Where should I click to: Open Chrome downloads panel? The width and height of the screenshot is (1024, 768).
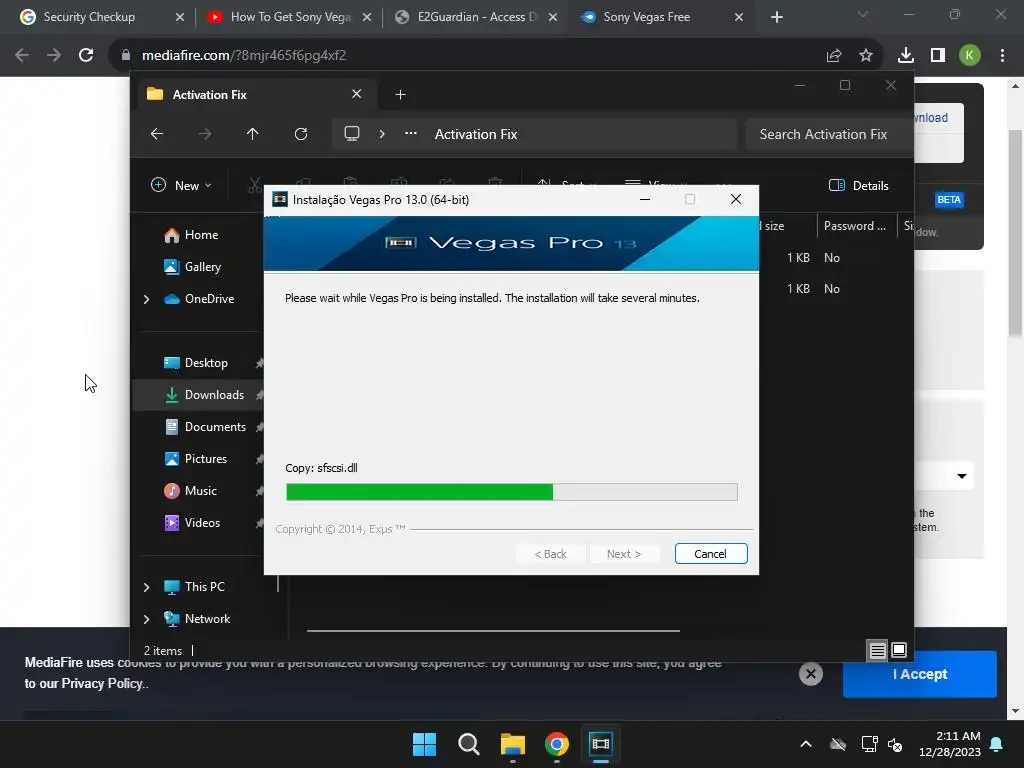point(906,56)
